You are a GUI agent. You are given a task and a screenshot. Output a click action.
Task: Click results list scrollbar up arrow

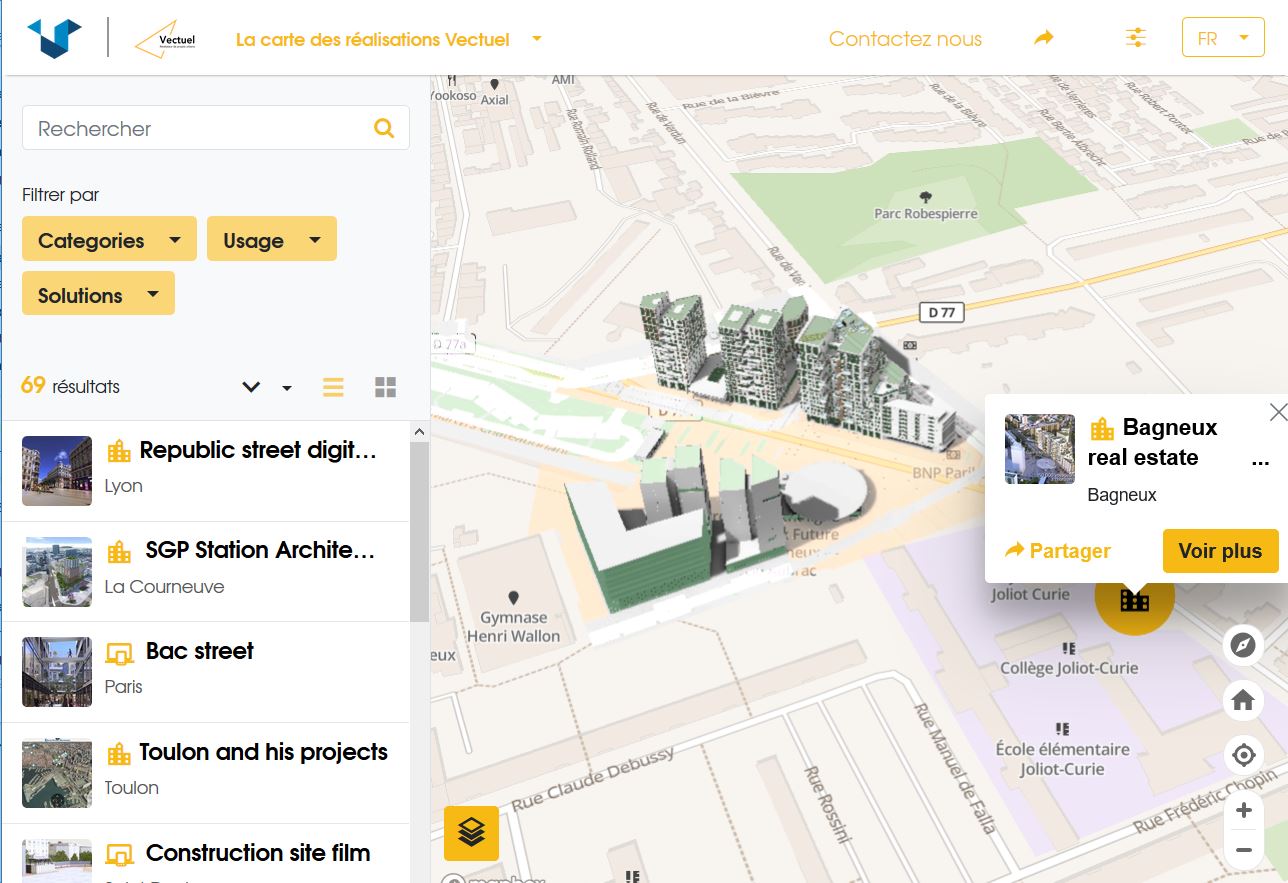(419, 432)
